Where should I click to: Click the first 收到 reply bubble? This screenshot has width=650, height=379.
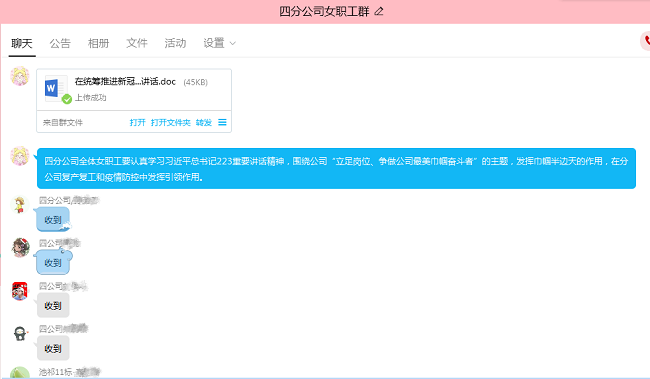53,219
